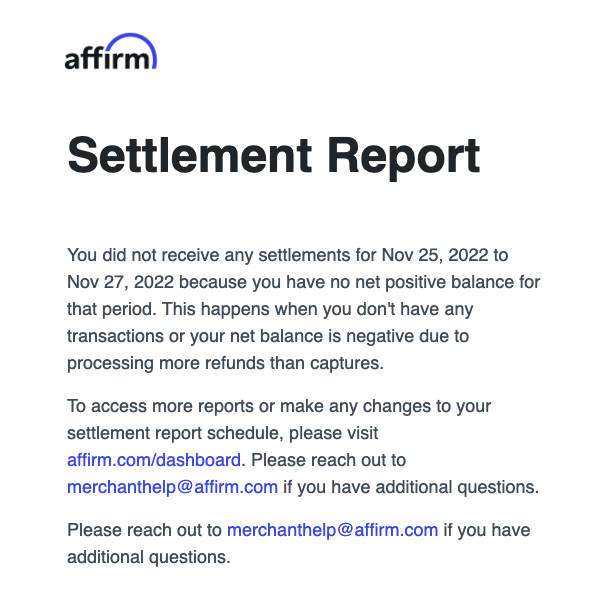
Task: Click the first merchanthelp@affirm.com email link
Action: coord(172,487)
